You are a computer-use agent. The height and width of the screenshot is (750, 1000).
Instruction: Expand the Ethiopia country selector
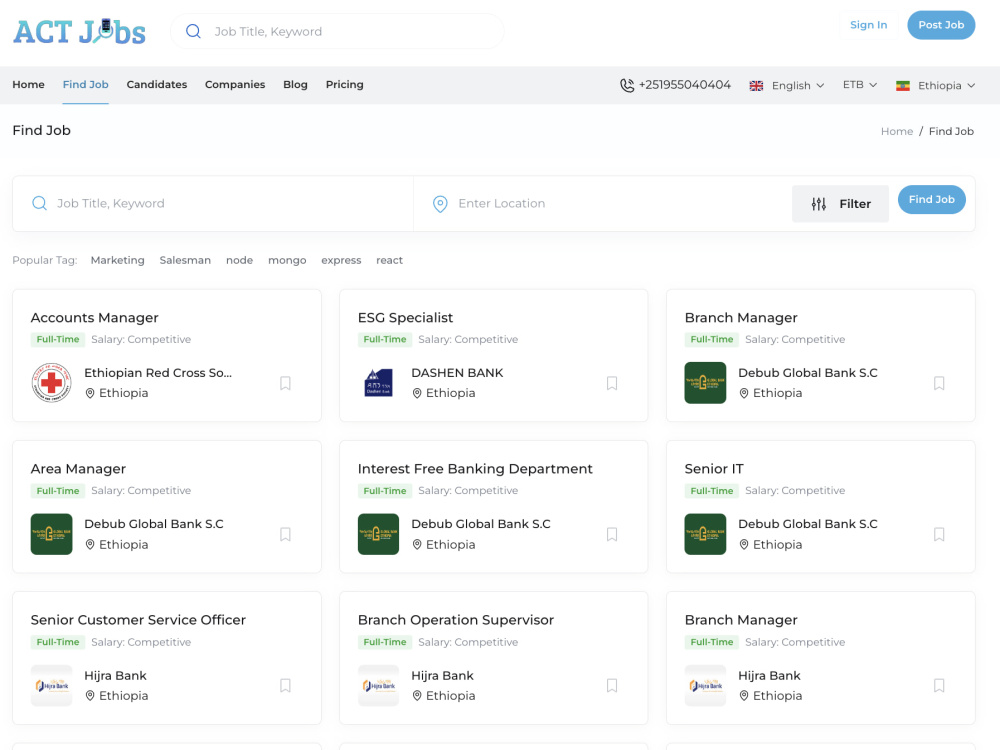point(936,85)
